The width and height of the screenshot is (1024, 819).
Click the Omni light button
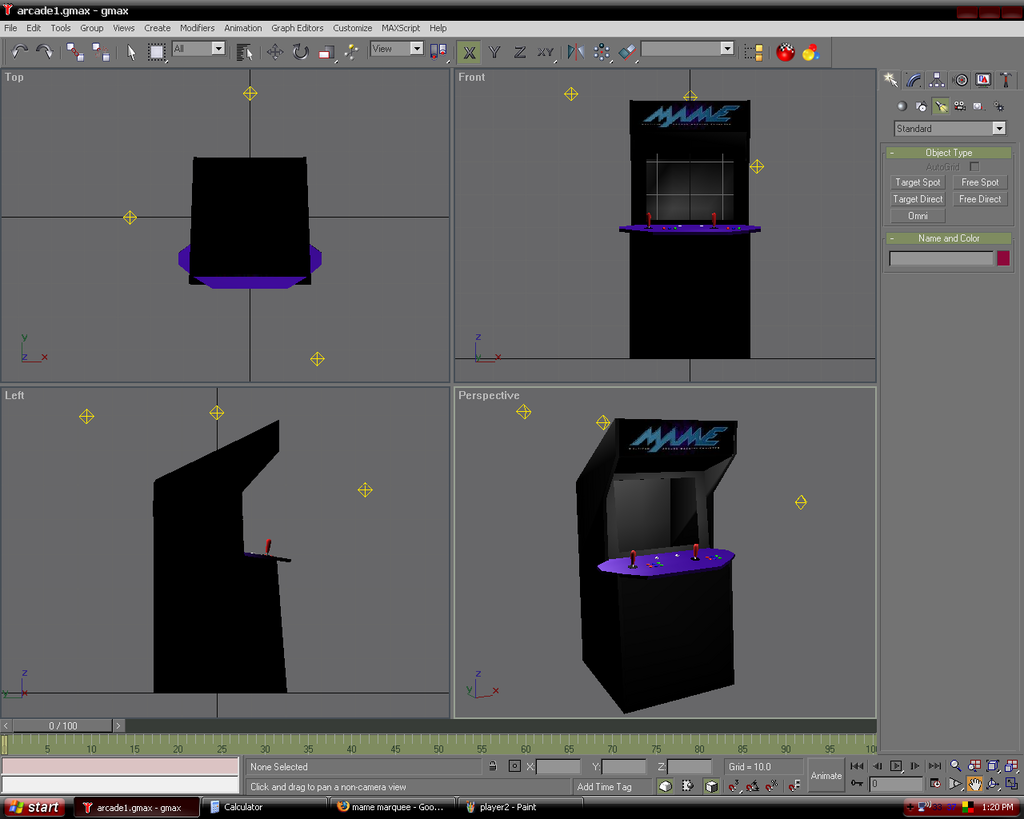[917, 216]
